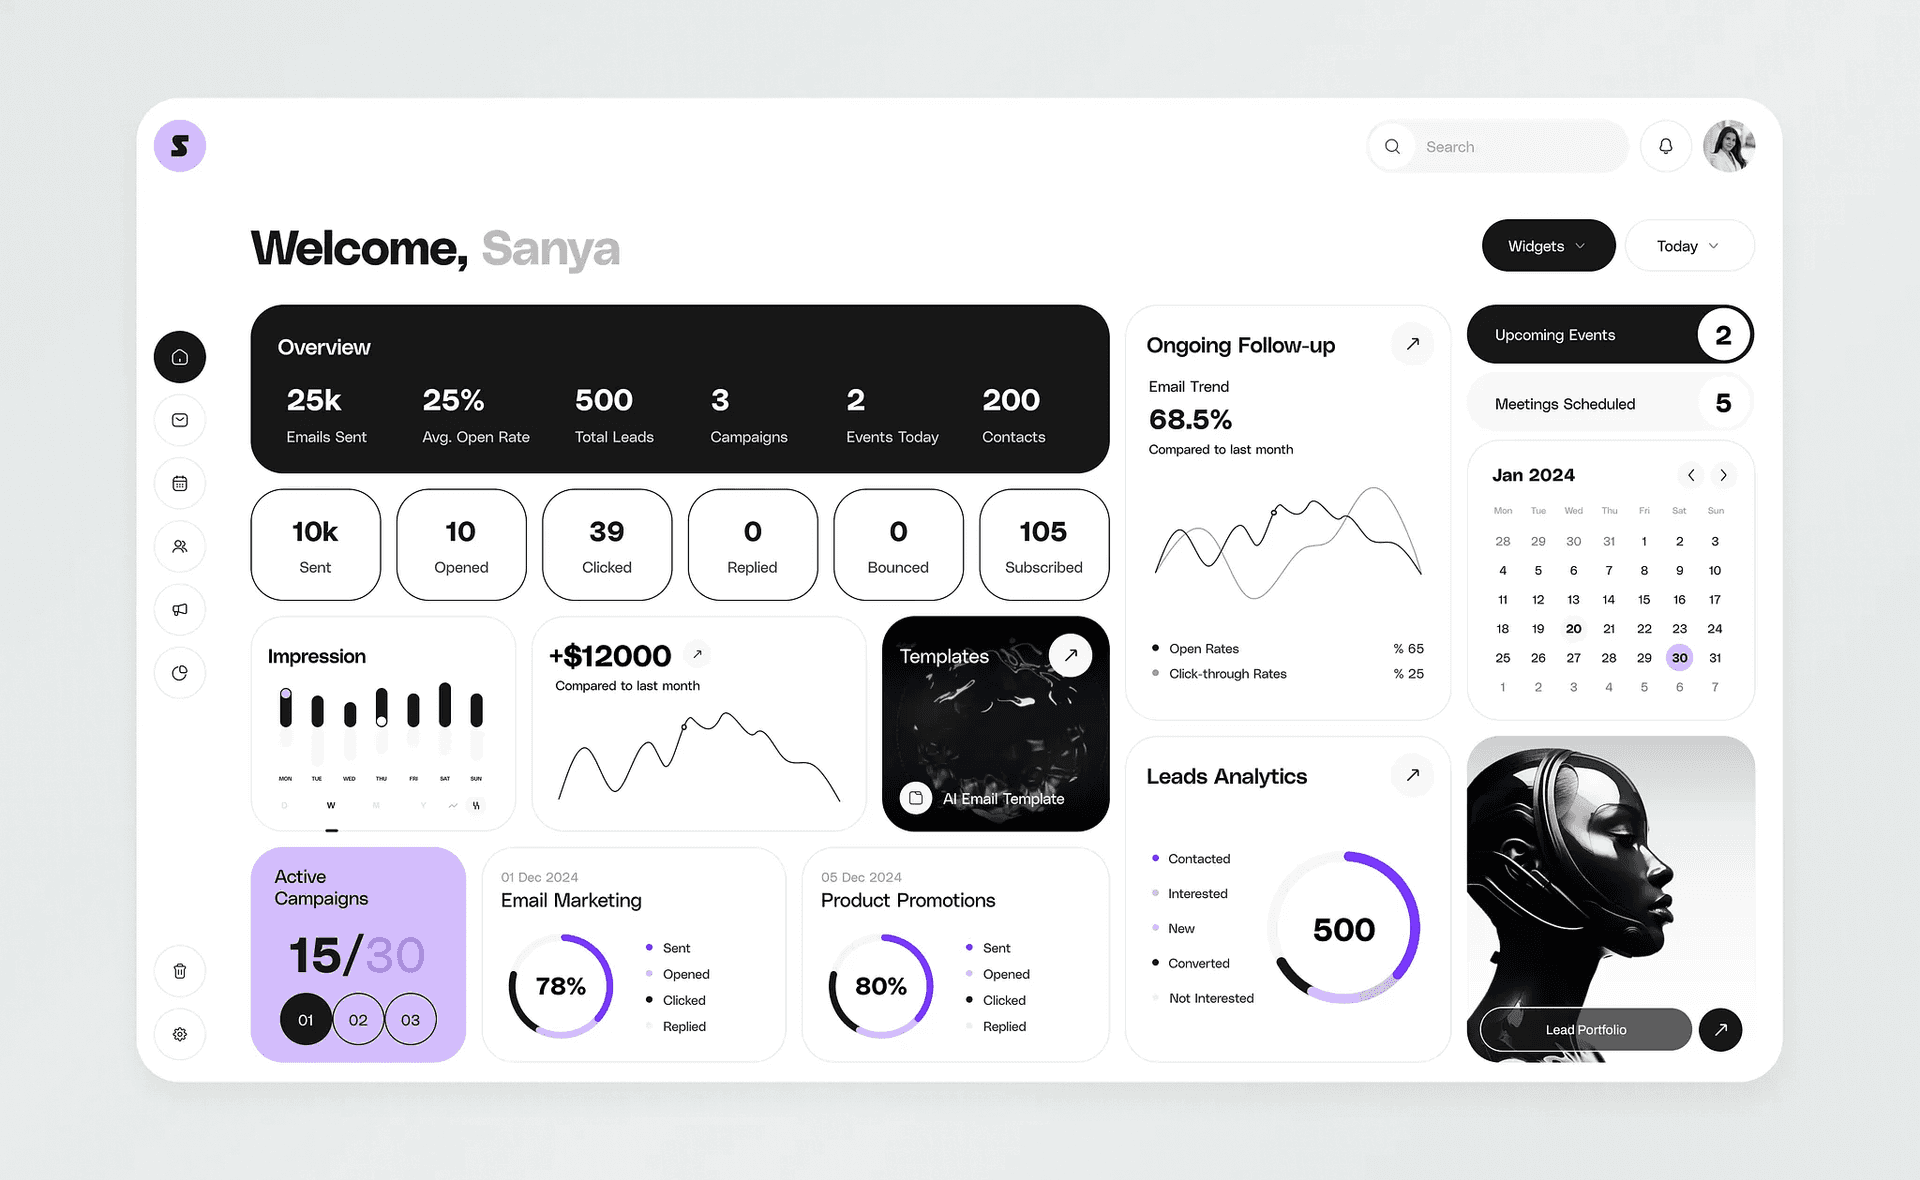Click the Home navigation icon in sidebar
Screen dimensions: 1920x1180
(181, 357)
